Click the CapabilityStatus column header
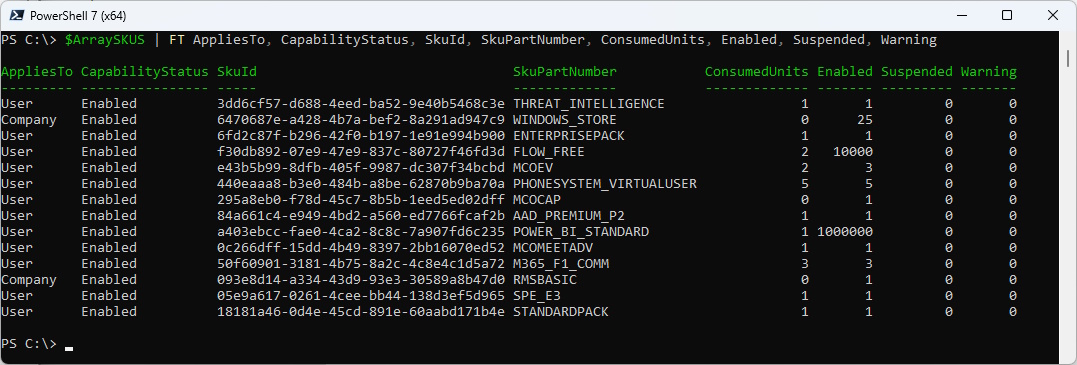 pyautogui.click(x=144, y=71)
